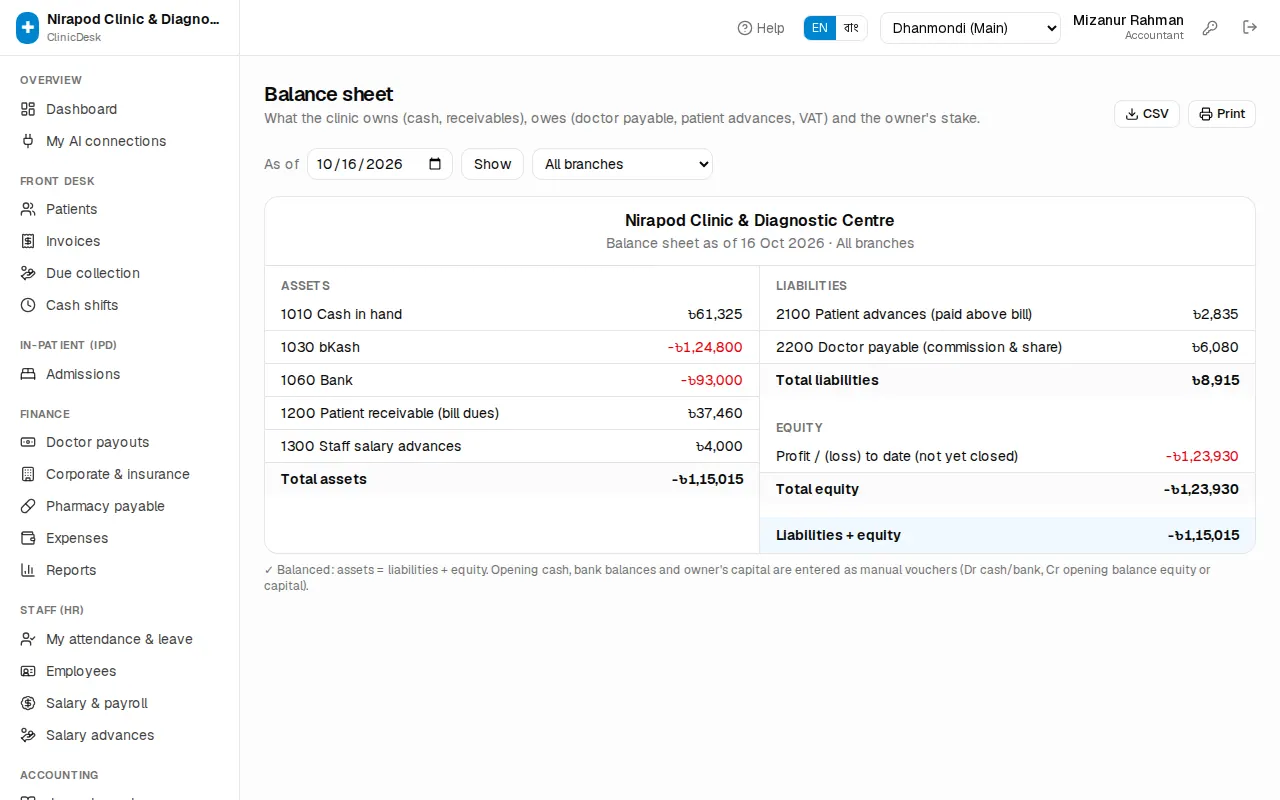This screenshot has height=800, width=1280.
Task: Open the All branches filter dropdown
Action: pos(622,164)
